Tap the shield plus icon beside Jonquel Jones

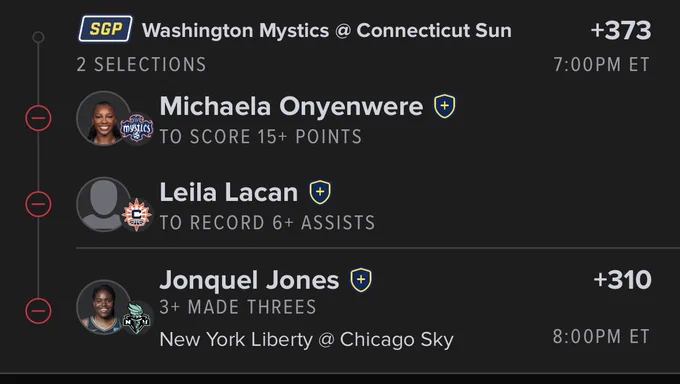361,280
